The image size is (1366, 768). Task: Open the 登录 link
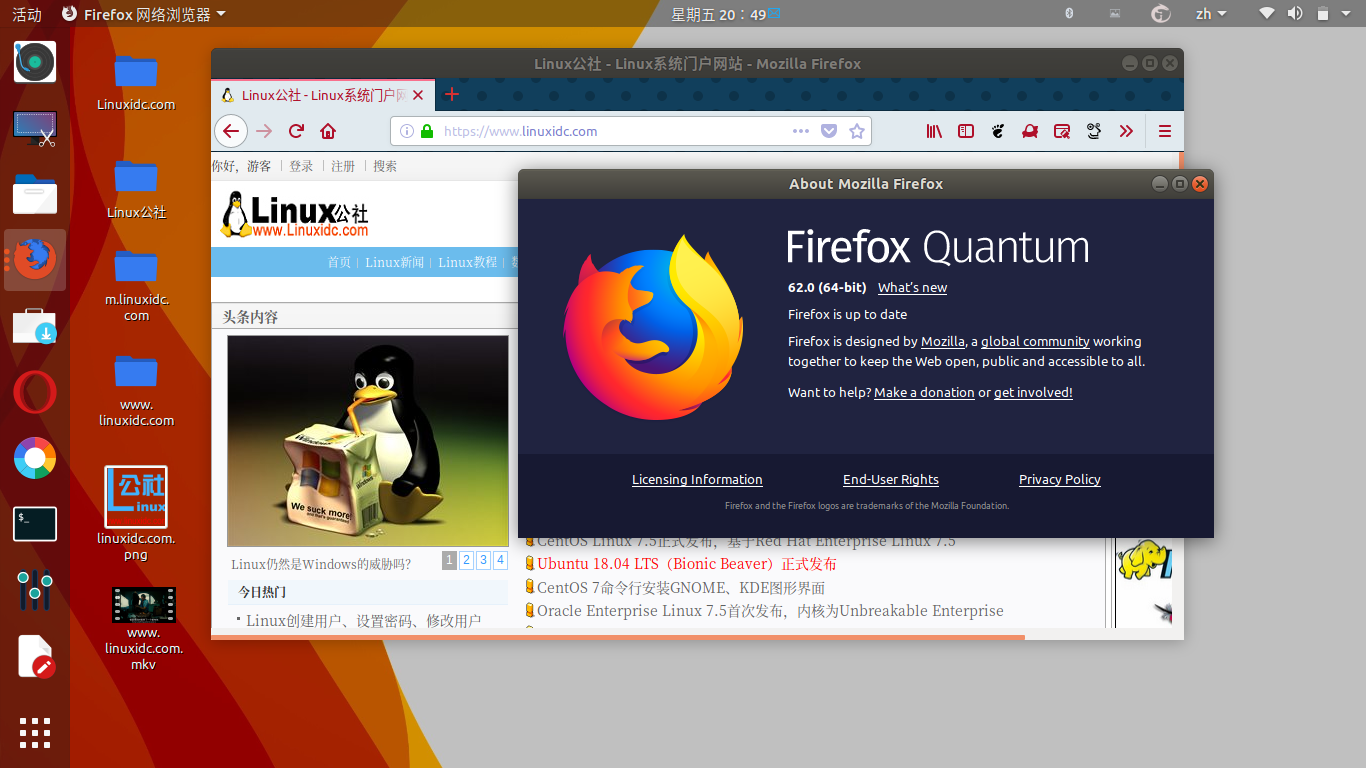tap(301, 166)
